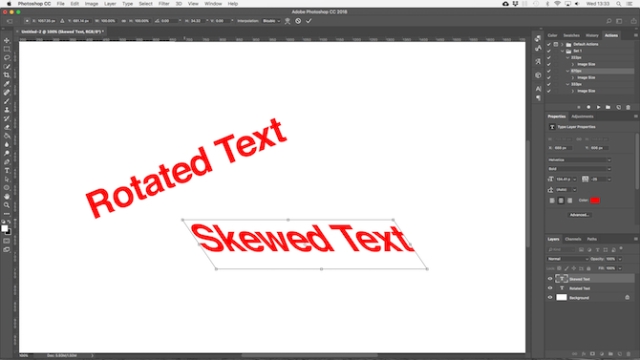Open the font style Bold dropdown
This screenshot has width=640, height=360.
(579, 169)
